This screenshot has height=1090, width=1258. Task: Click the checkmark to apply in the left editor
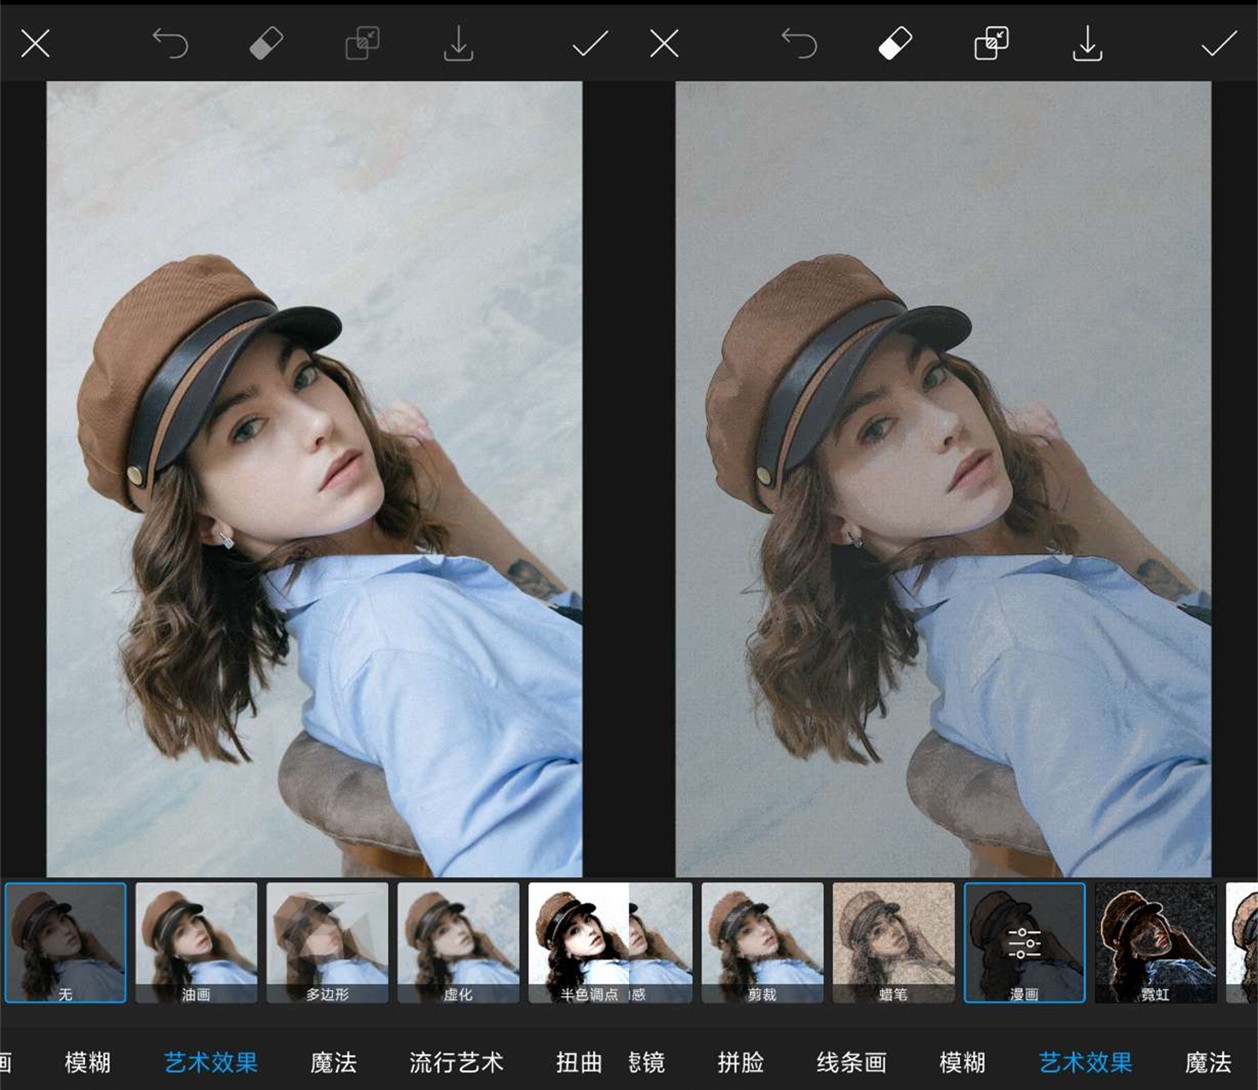[x=589, y=44]
